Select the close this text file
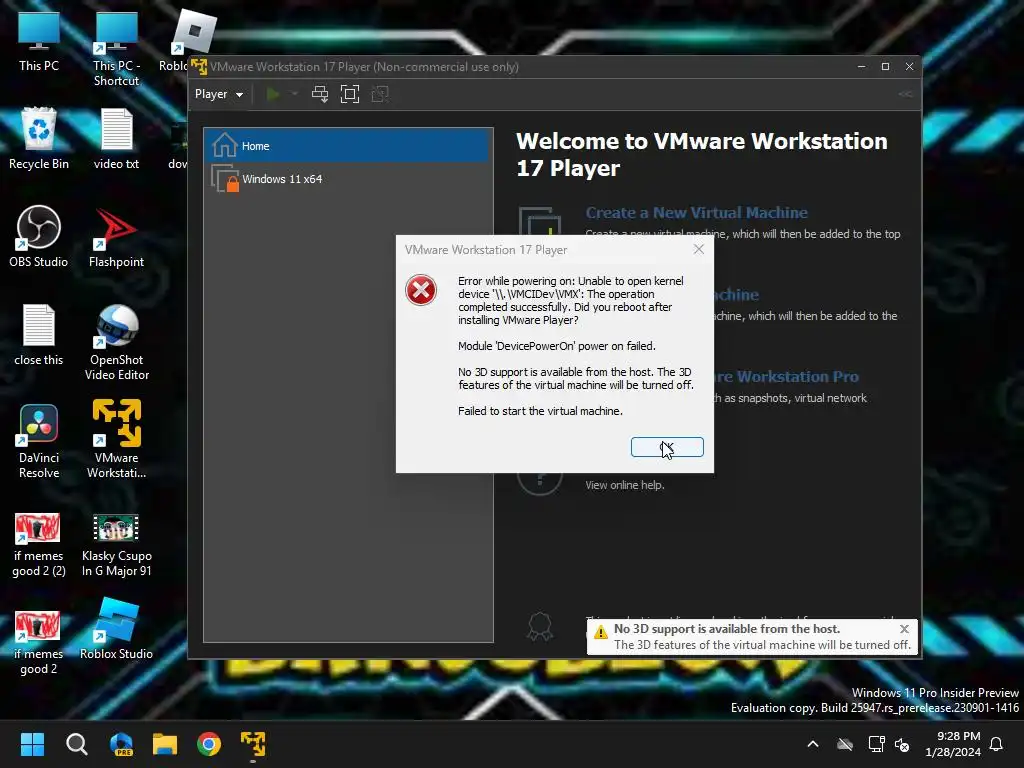This screenshot has width=1024, height=768. 39,334
